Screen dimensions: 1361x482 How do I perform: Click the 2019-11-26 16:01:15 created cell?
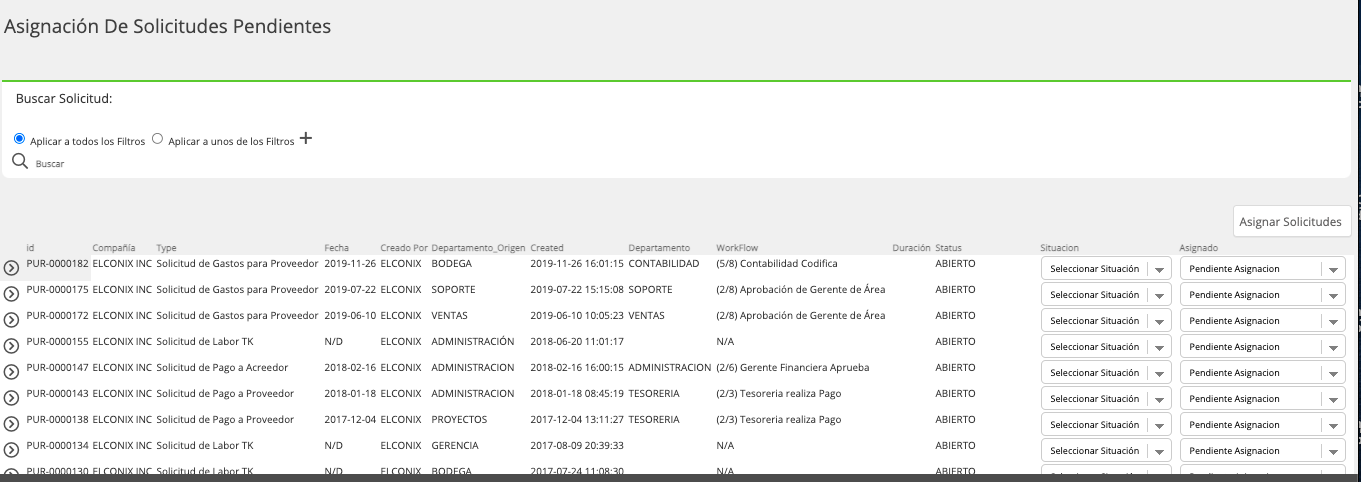(x=577, y=263)
